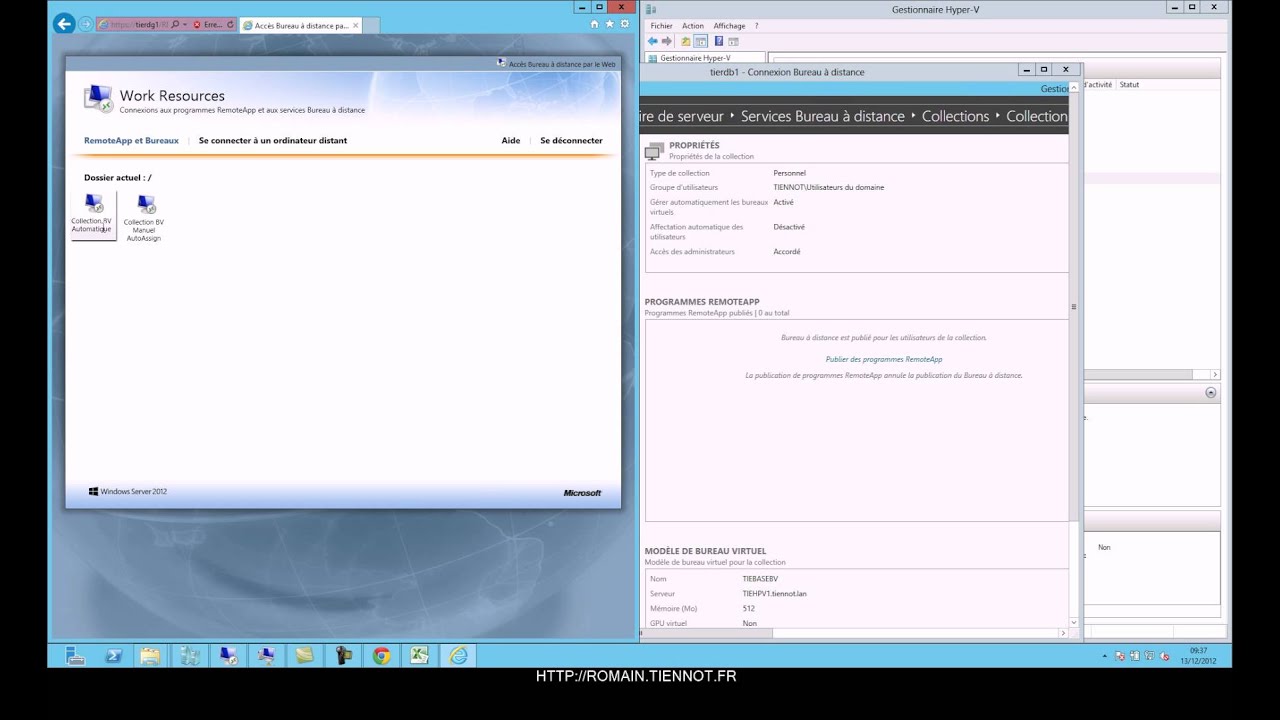
Task: Click the Work Resources logo icon
Action: click(x=98, y=98)
